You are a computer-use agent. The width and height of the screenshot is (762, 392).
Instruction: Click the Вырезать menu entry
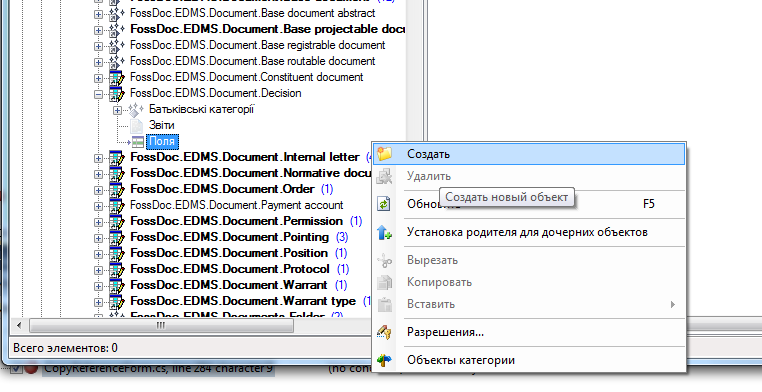[529, 260]
